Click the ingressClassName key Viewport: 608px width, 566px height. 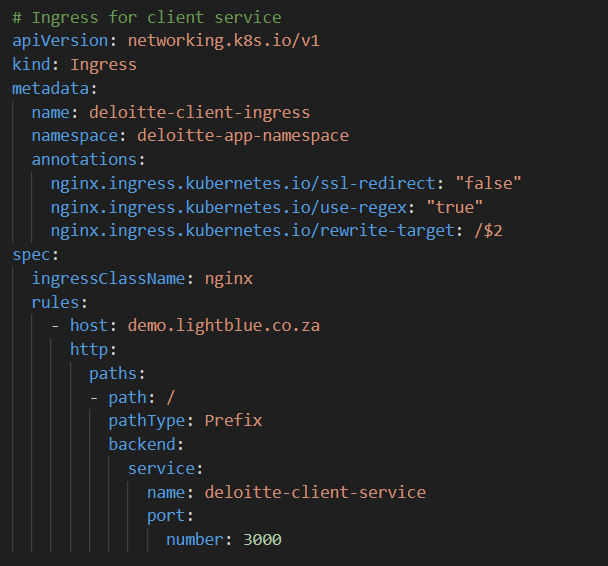point(108,279)
